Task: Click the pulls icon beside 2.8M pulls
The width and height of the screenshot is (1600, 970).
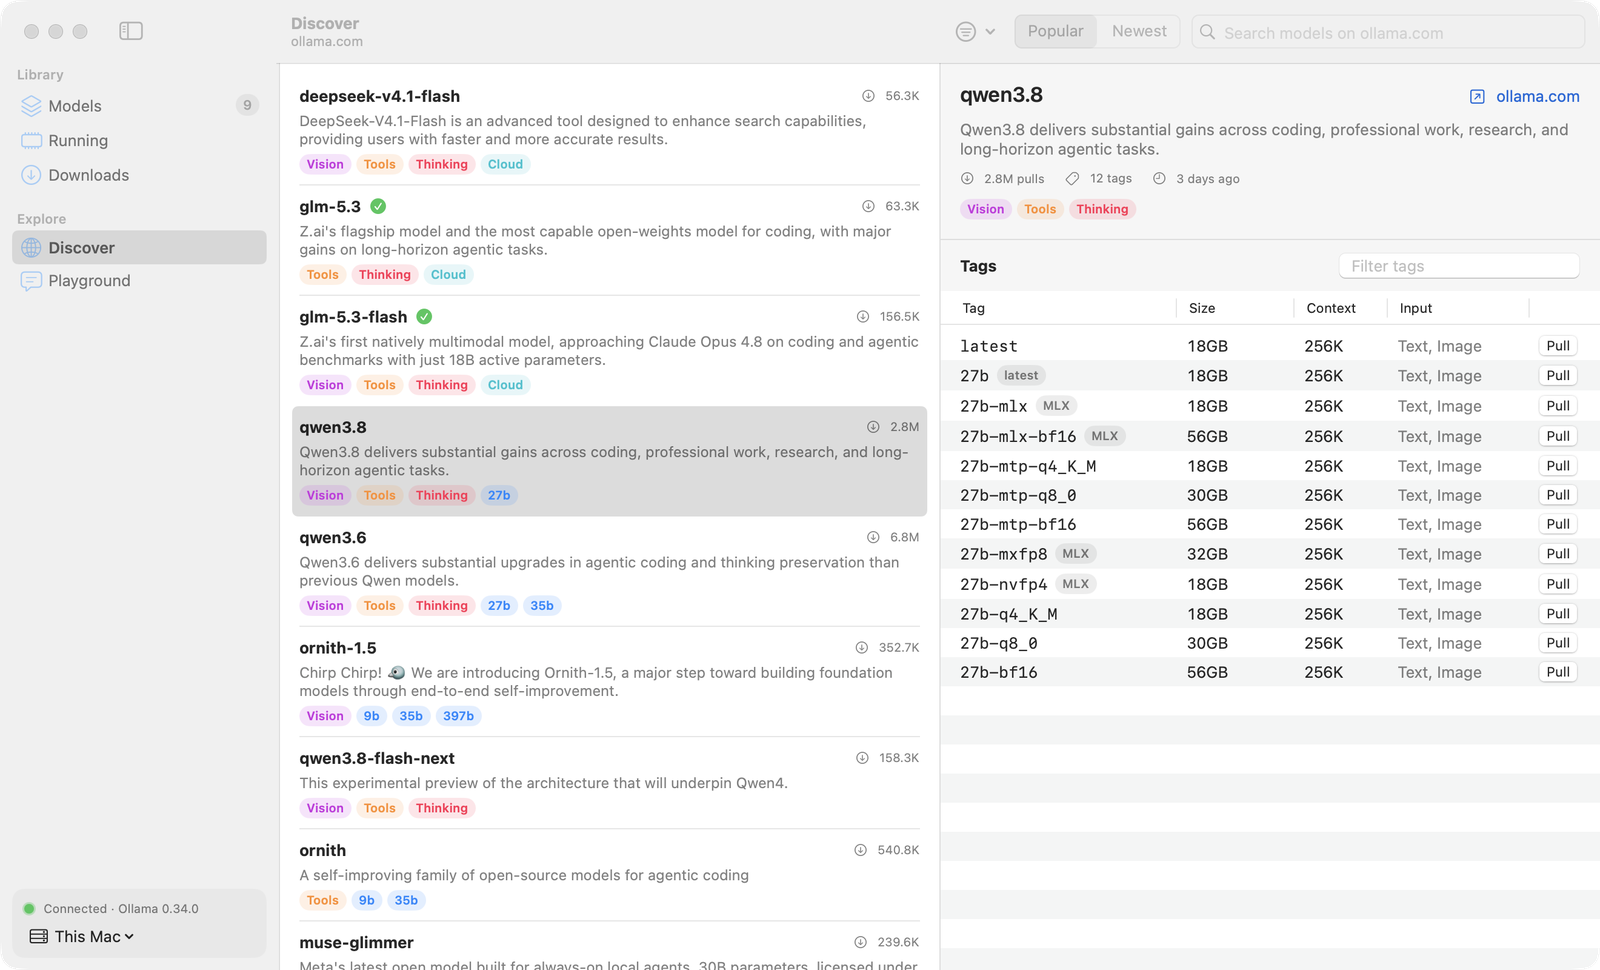Action: tap(967, 179)
